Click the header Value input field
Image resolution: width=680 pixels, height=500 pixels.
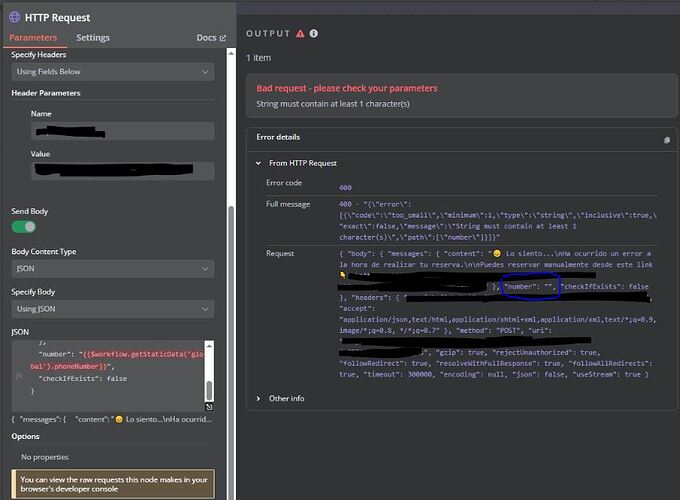point(123,171)
